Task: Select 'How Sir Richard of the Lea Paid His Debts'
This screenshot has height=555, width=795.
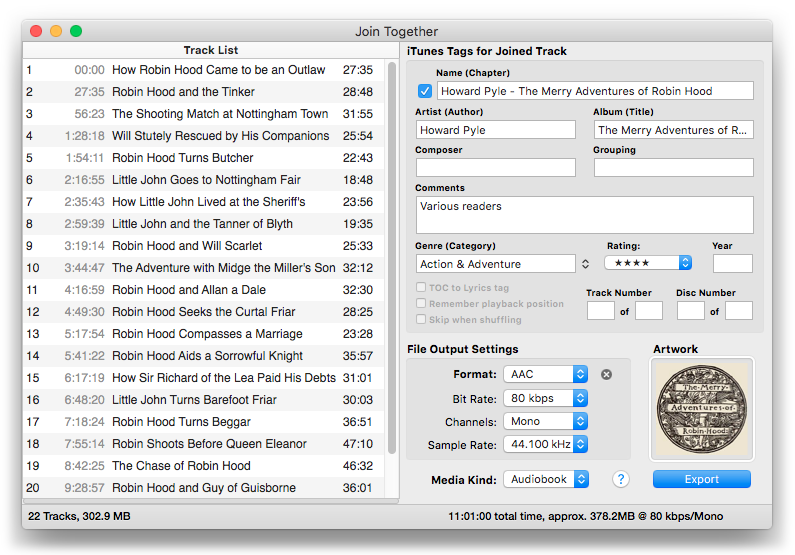Action: pos(203,378)
